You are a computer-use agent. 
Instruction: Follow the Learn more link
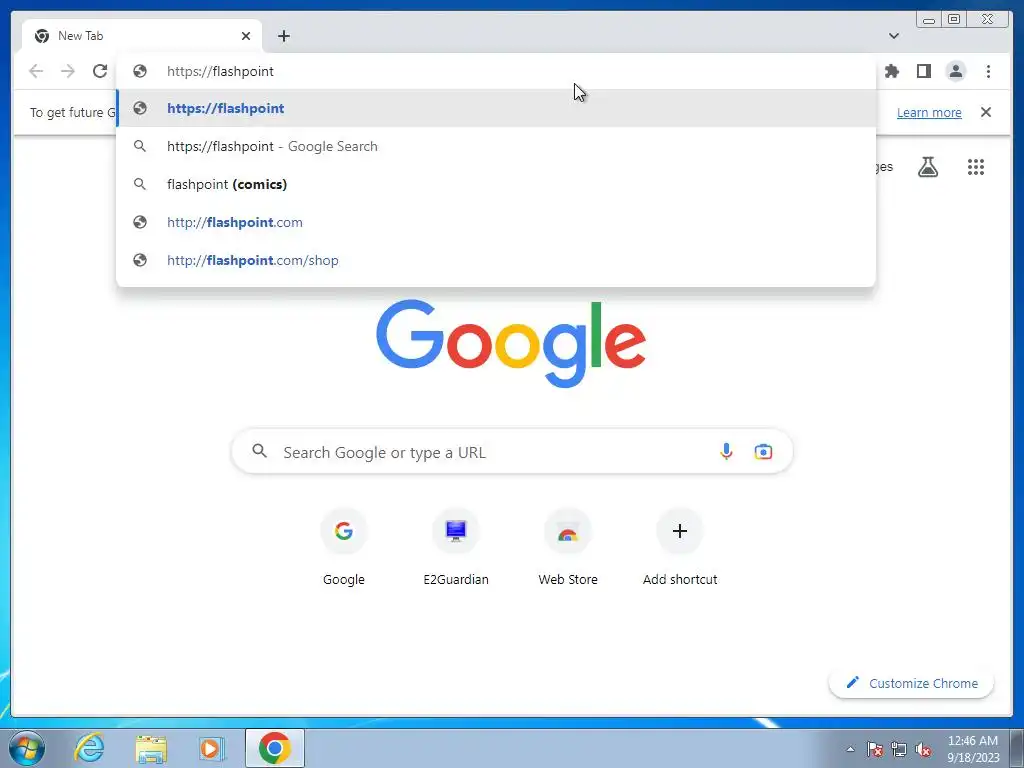(929, 112)
